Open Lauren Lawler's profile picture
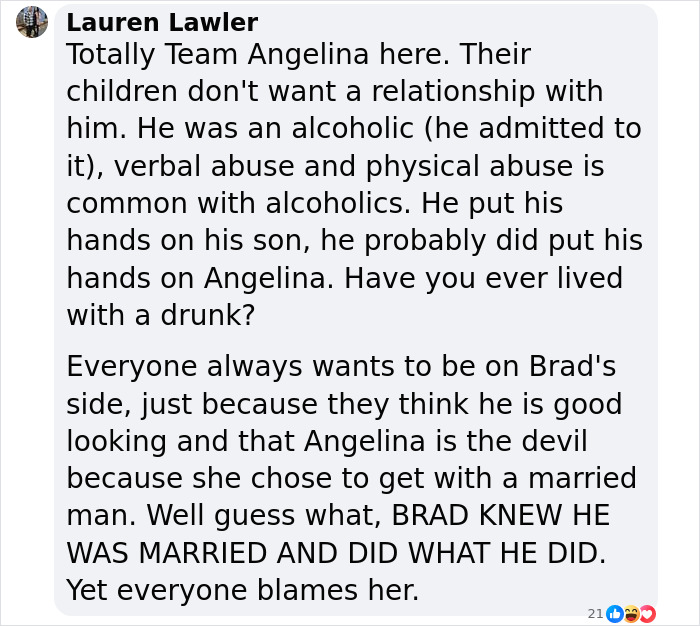Viewport: 700px width, 626px height. (x=32, y=22)
